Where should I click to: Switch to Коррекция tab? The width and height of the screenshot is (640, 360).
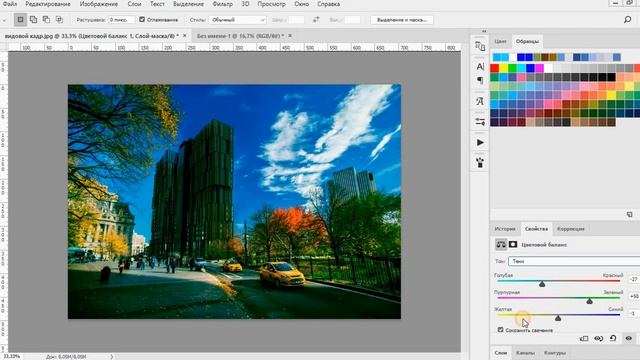pyautogui.click(x=571, y=229)
